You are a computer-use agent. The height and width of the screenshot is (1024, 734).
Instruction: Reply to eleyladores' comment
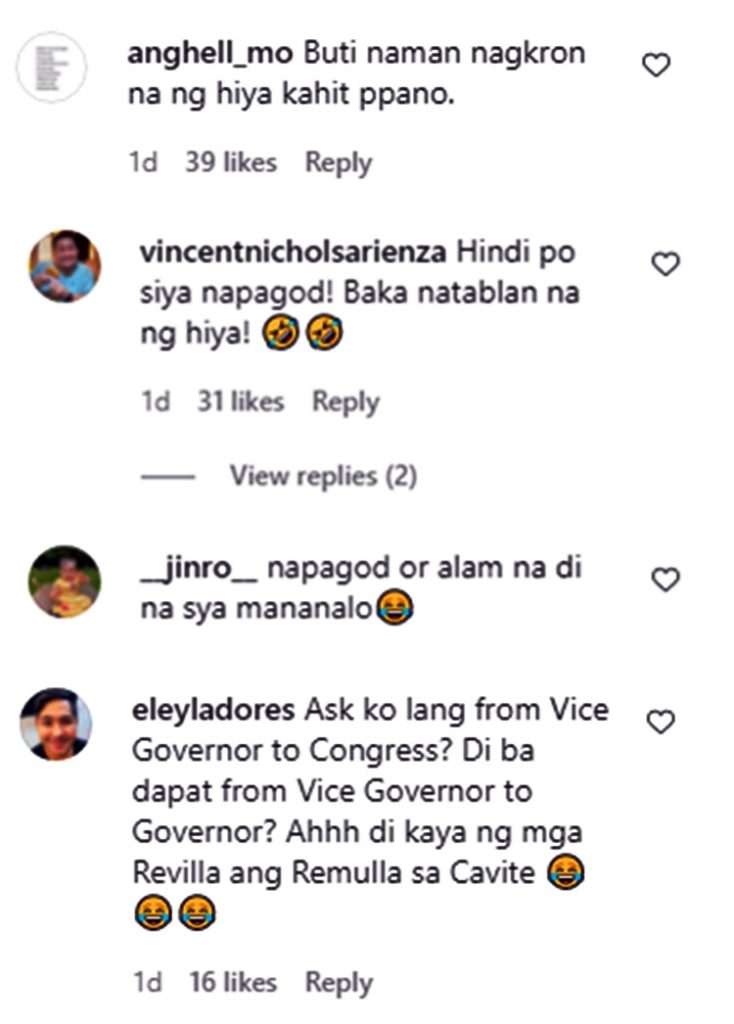[339, 982]
